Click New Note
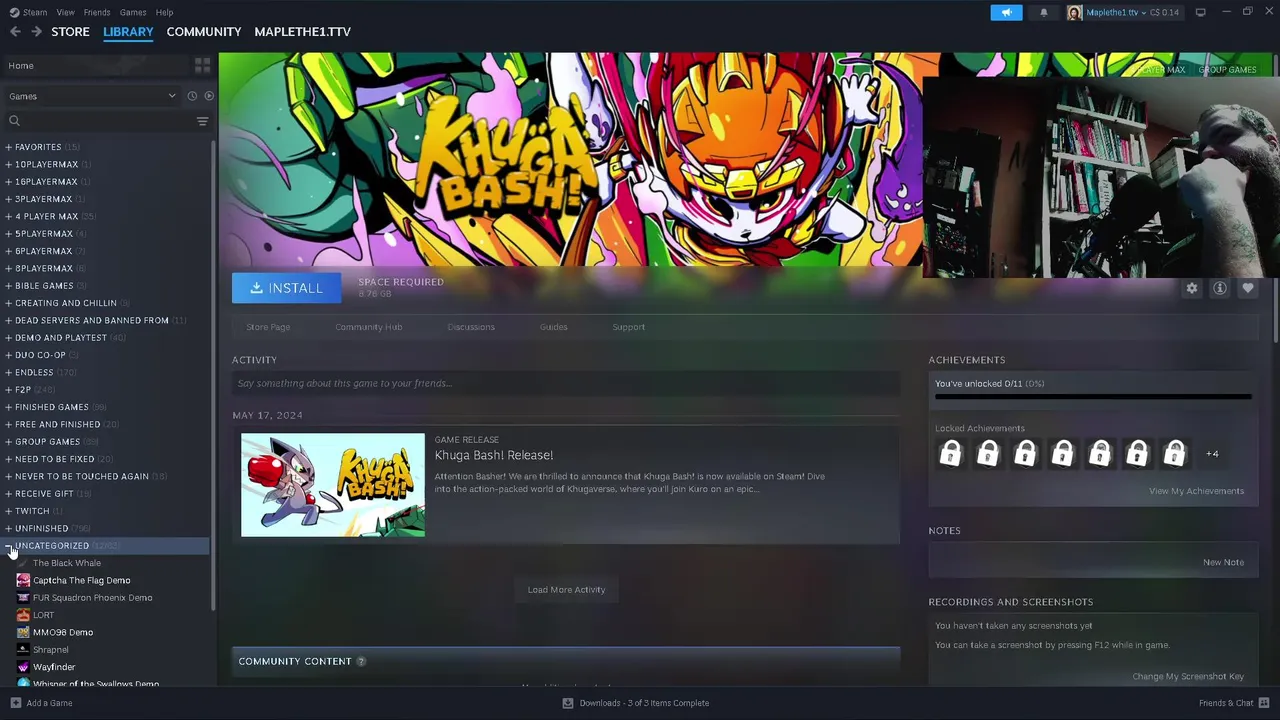1280x720 pixels. [1223, 562]
